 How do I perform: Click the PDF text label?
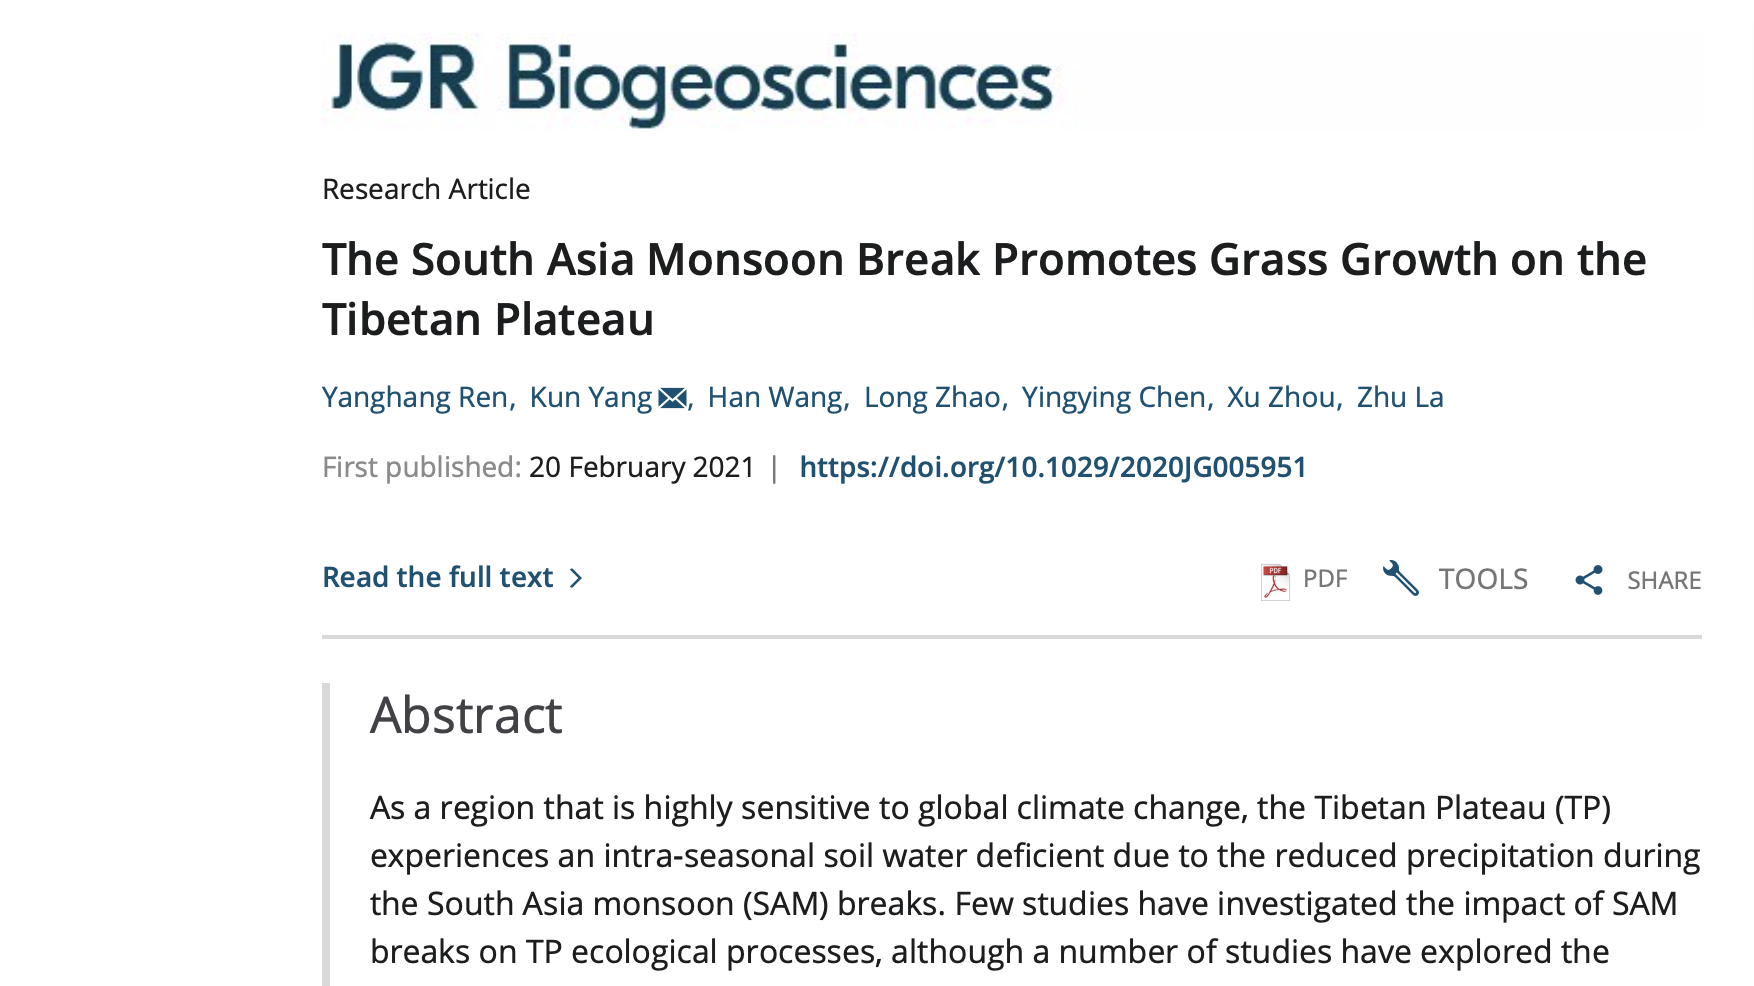(1325, 579)
